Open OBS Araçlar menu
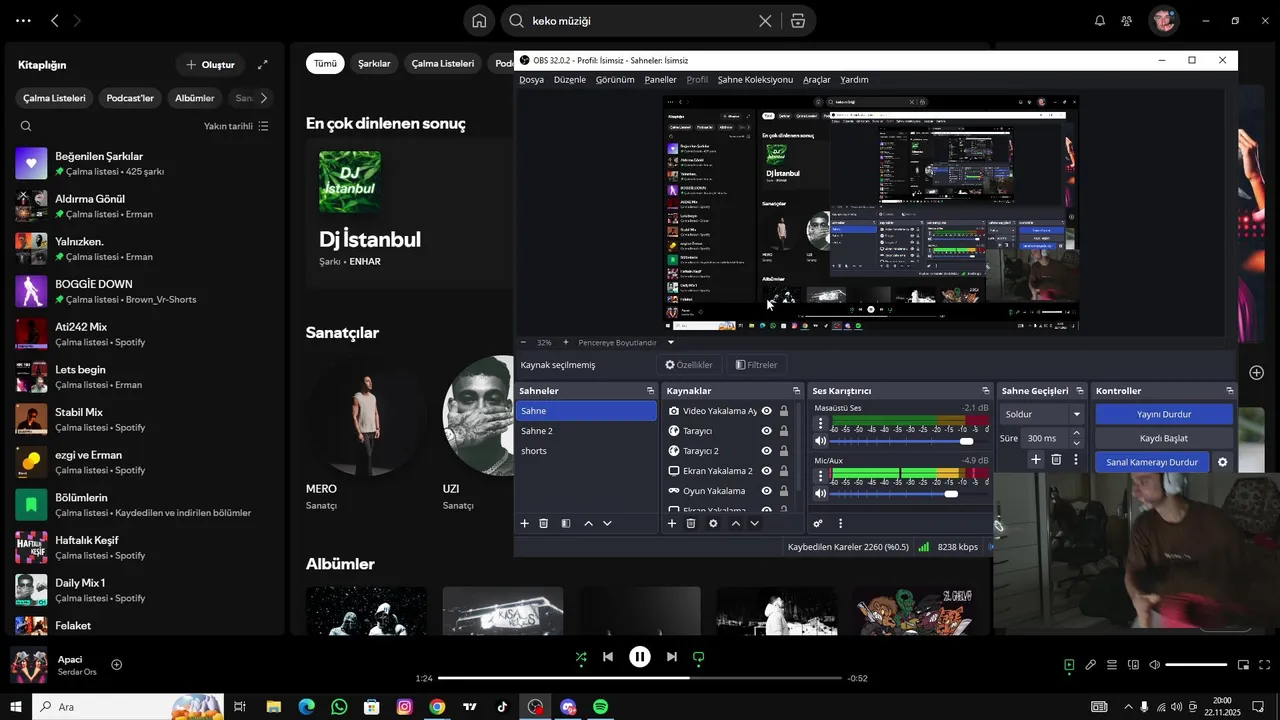Viewport: 1280px width, 720px height. [x=816, y=79]
